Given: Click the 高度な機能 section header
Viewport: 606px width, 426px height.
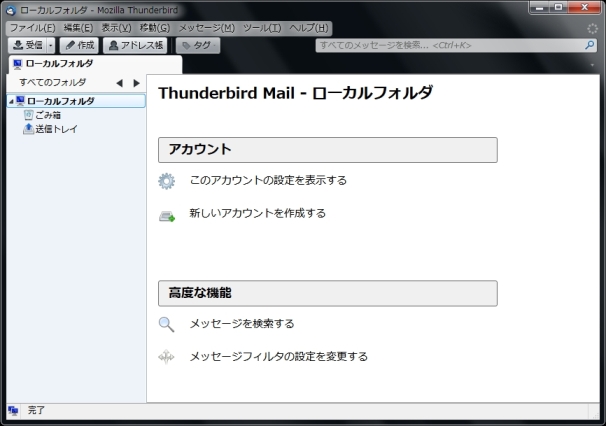Looking at the screenshot, I should [328, 293].
